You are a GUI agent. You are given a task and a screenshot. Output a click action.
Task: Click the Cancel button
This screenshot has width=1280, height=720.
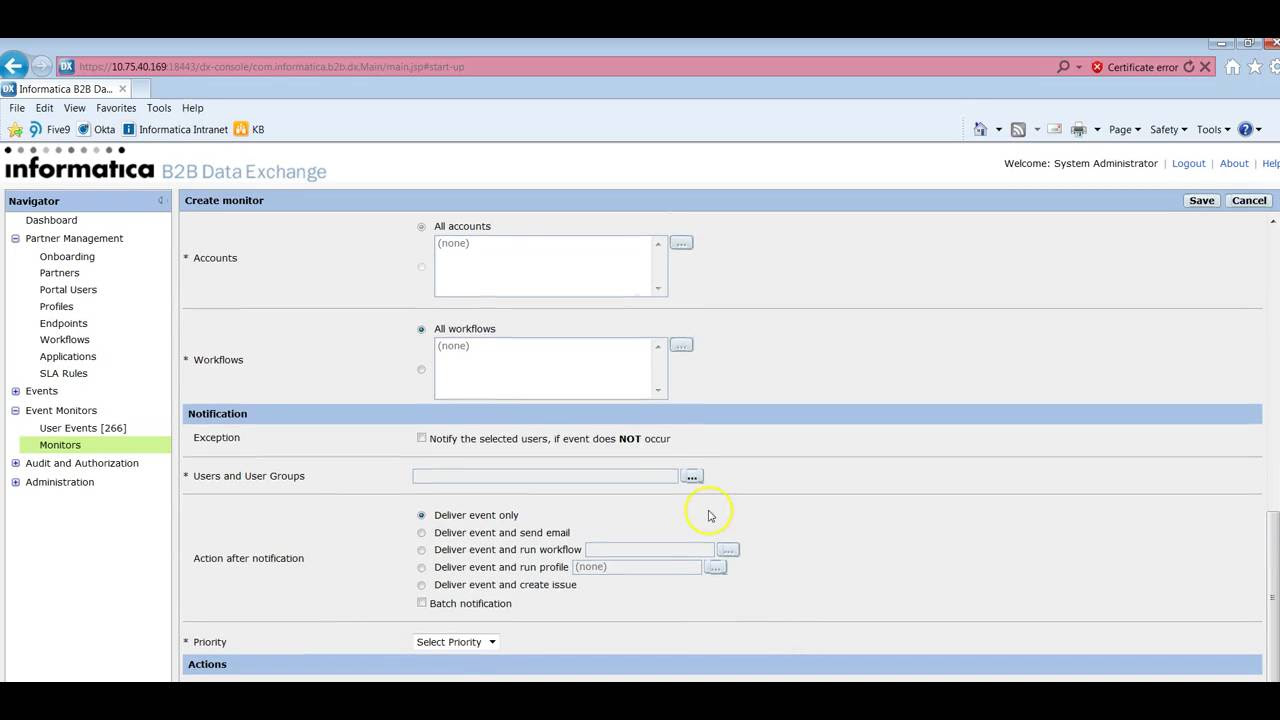click(1249, 200)
